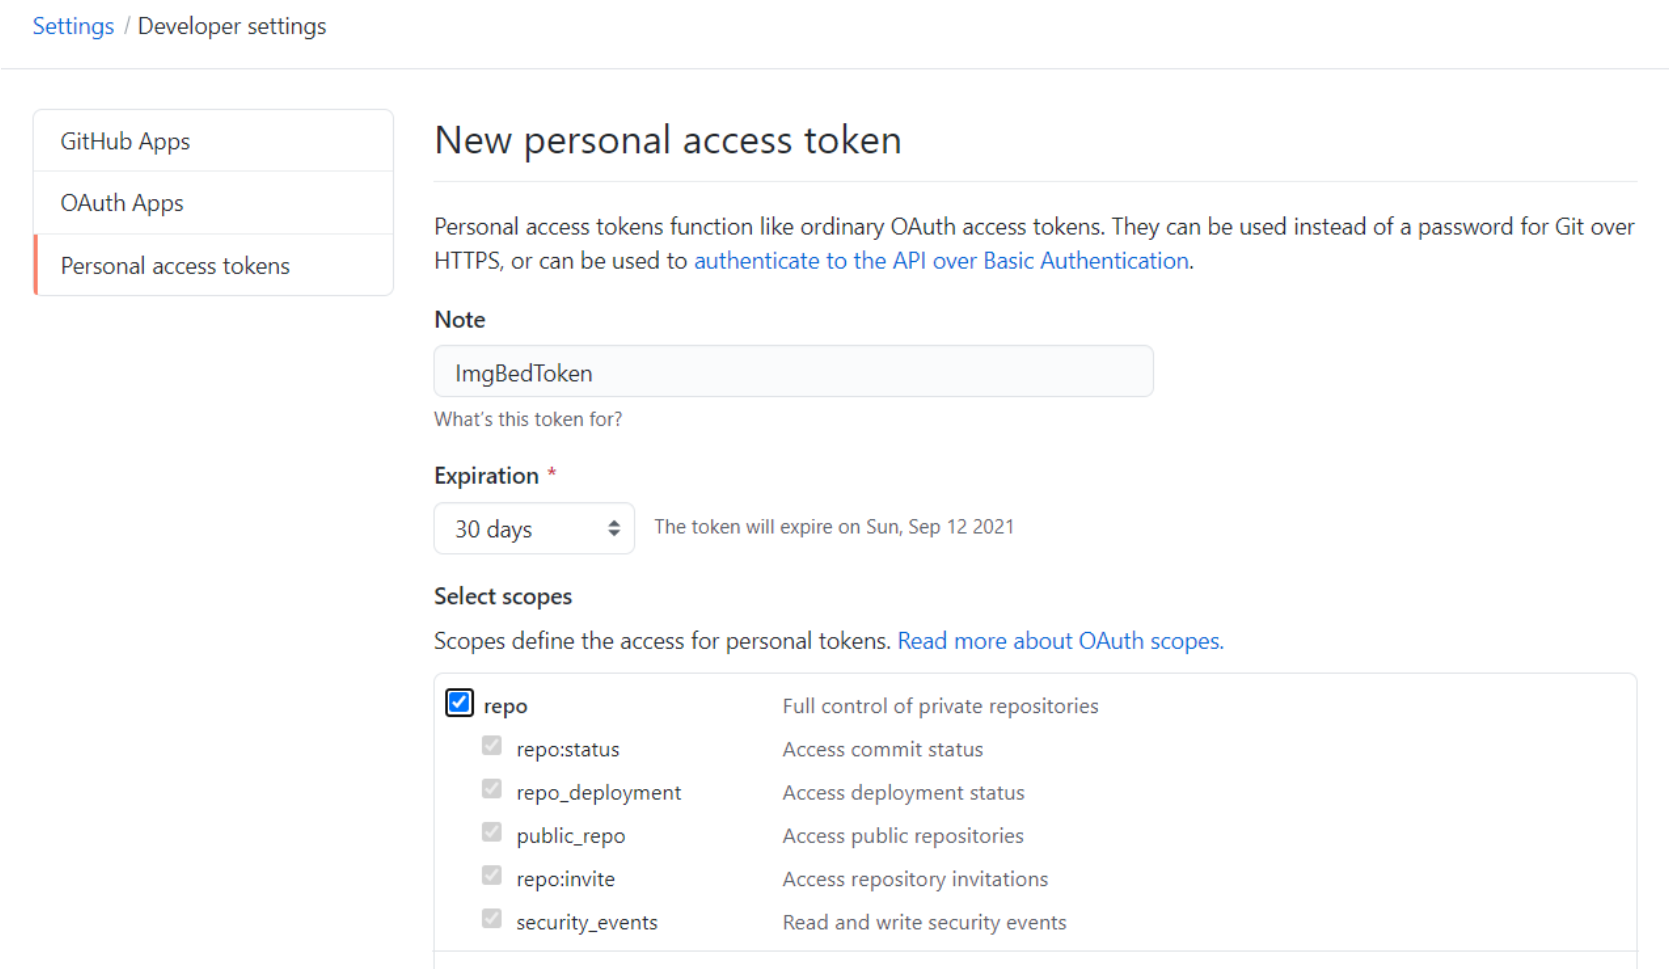Click the repo_deployment scope label
The width and height of the screenshot is (1669, 969).
[598, 793]
